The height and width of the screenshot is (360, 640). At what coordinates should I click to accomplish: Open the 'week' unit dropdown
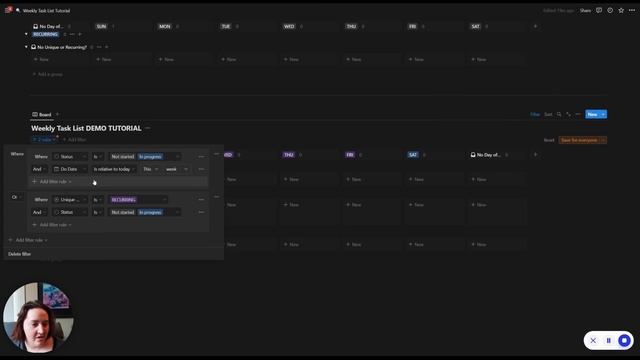(x=176, y=169)
